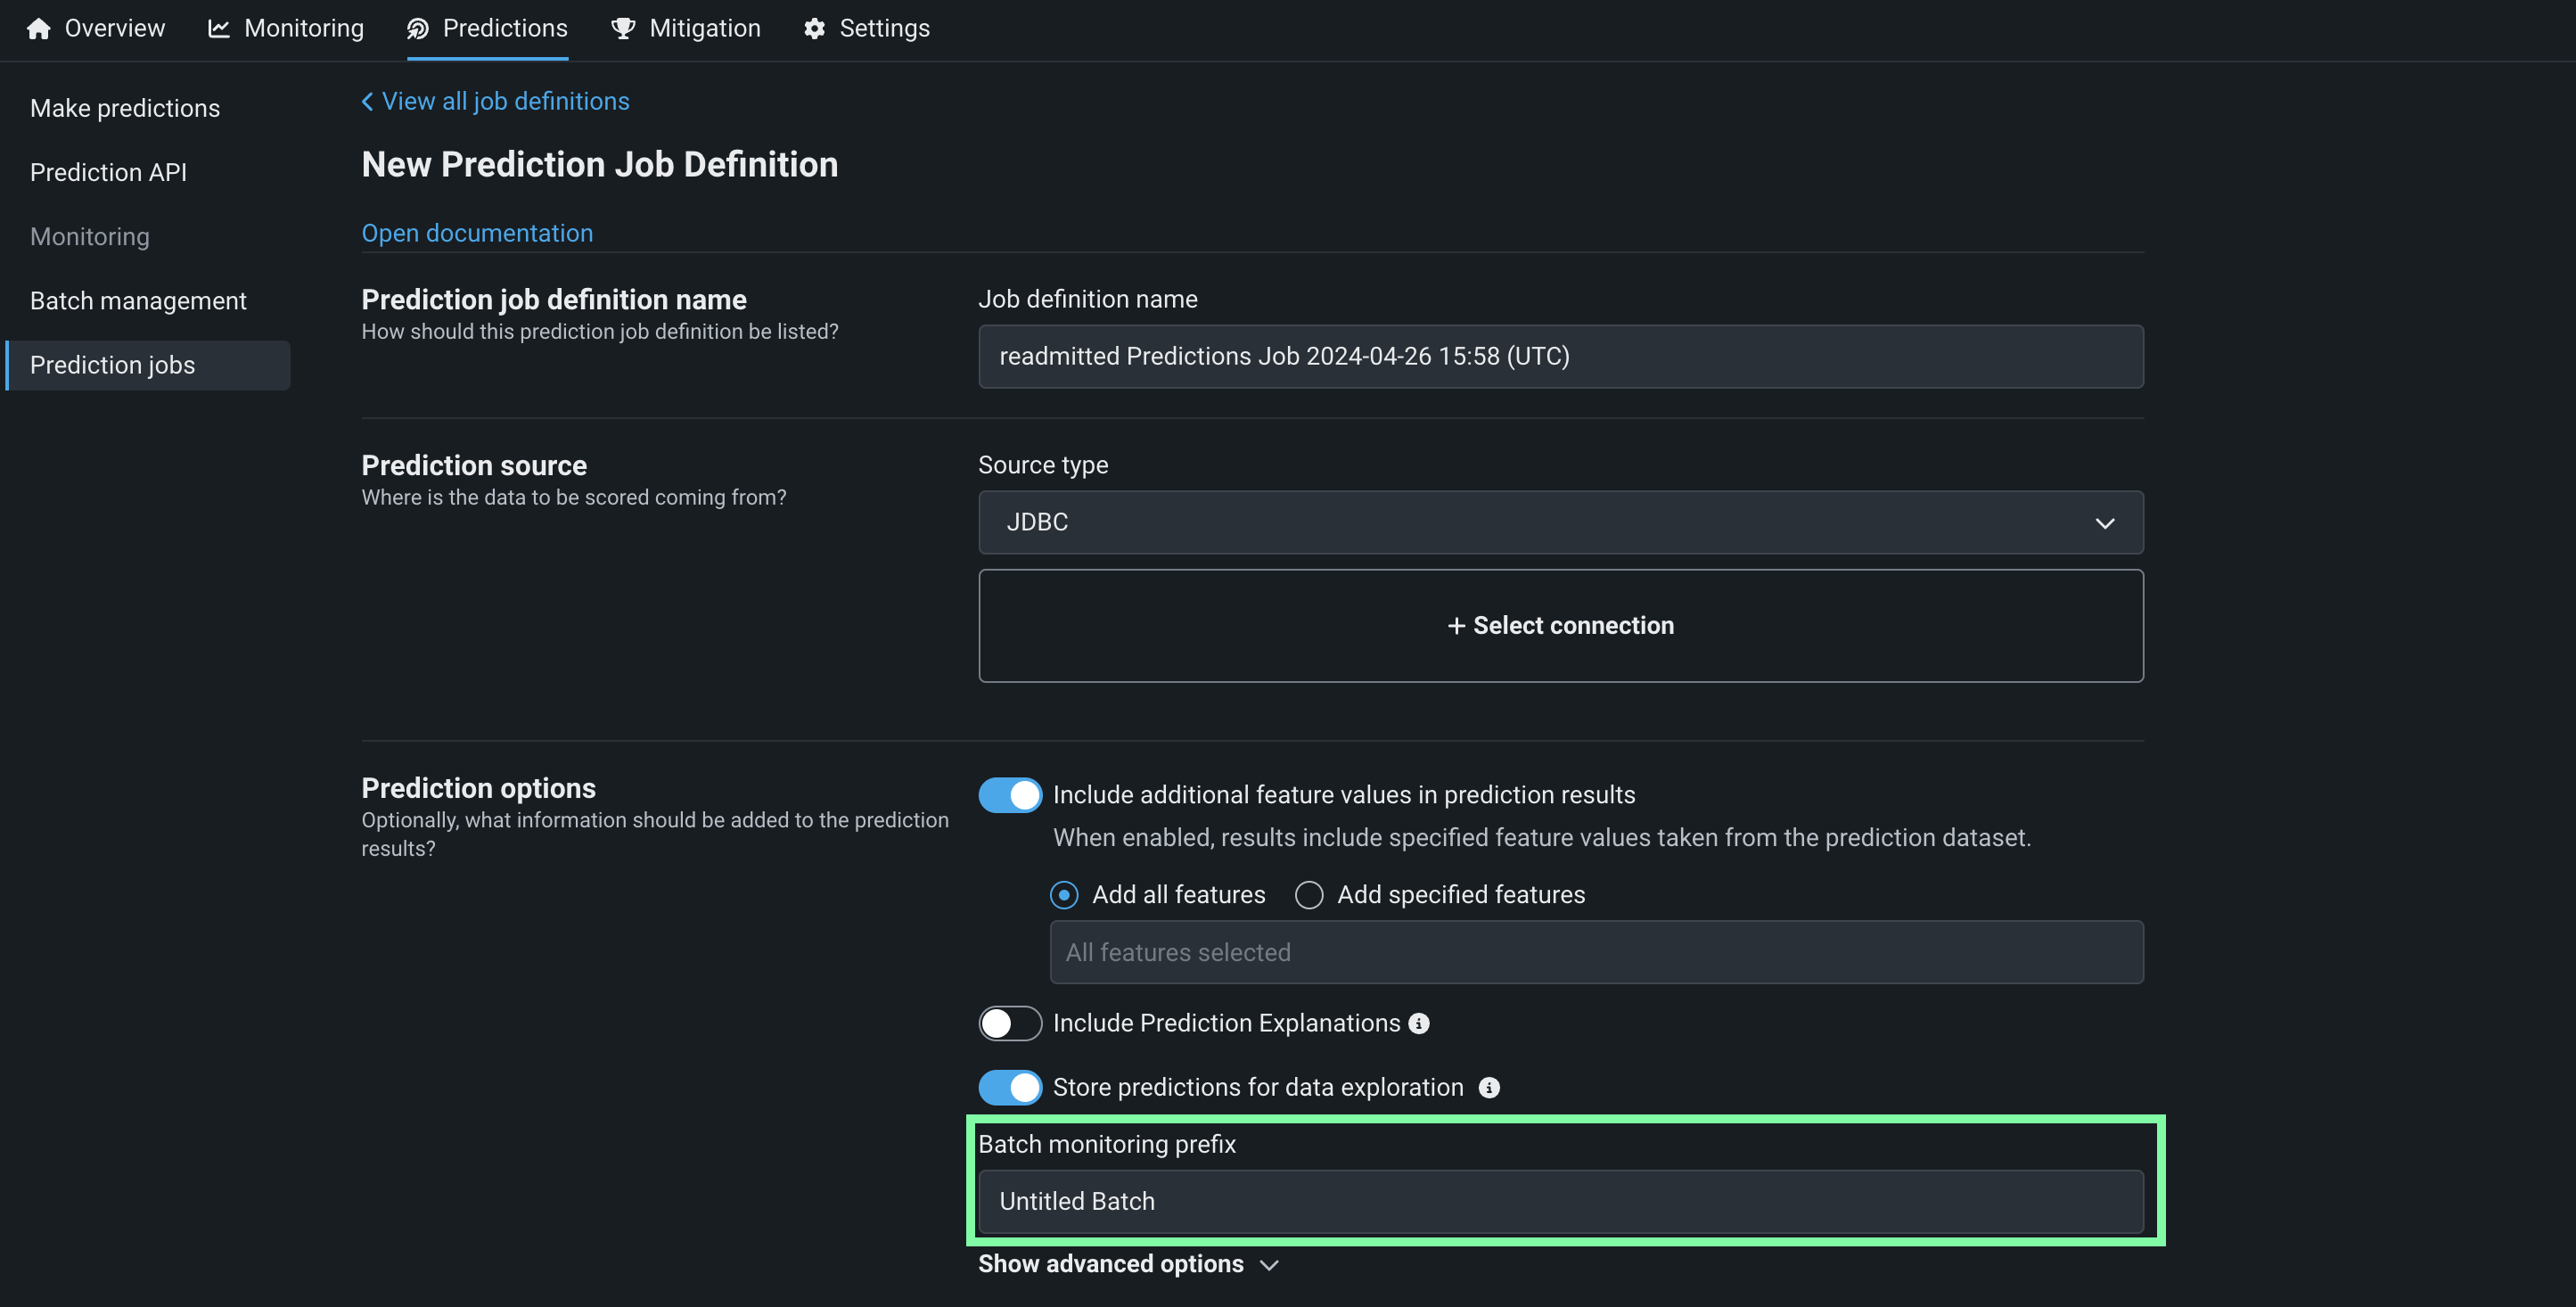Select Add specified features radio button
Image resolution: width=2576 pixels, height=1307 pixels.
1309,895
